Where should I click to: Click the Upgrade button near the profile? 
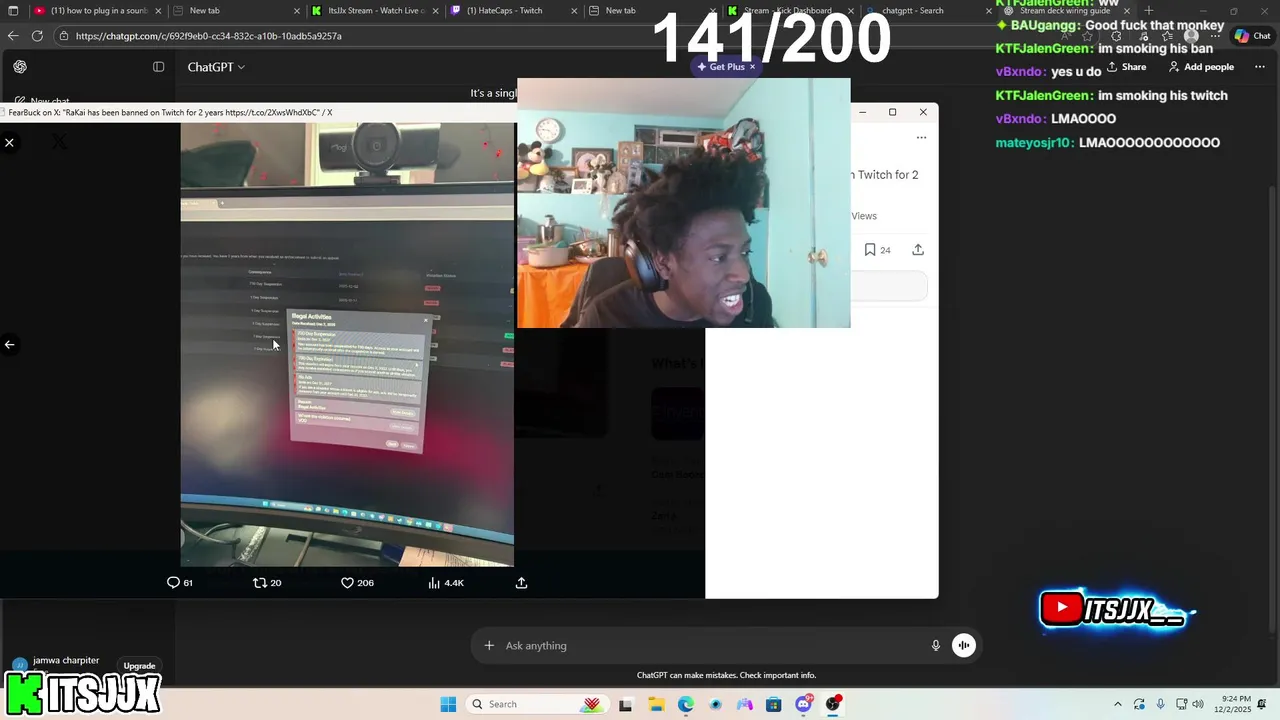[139, 666]
